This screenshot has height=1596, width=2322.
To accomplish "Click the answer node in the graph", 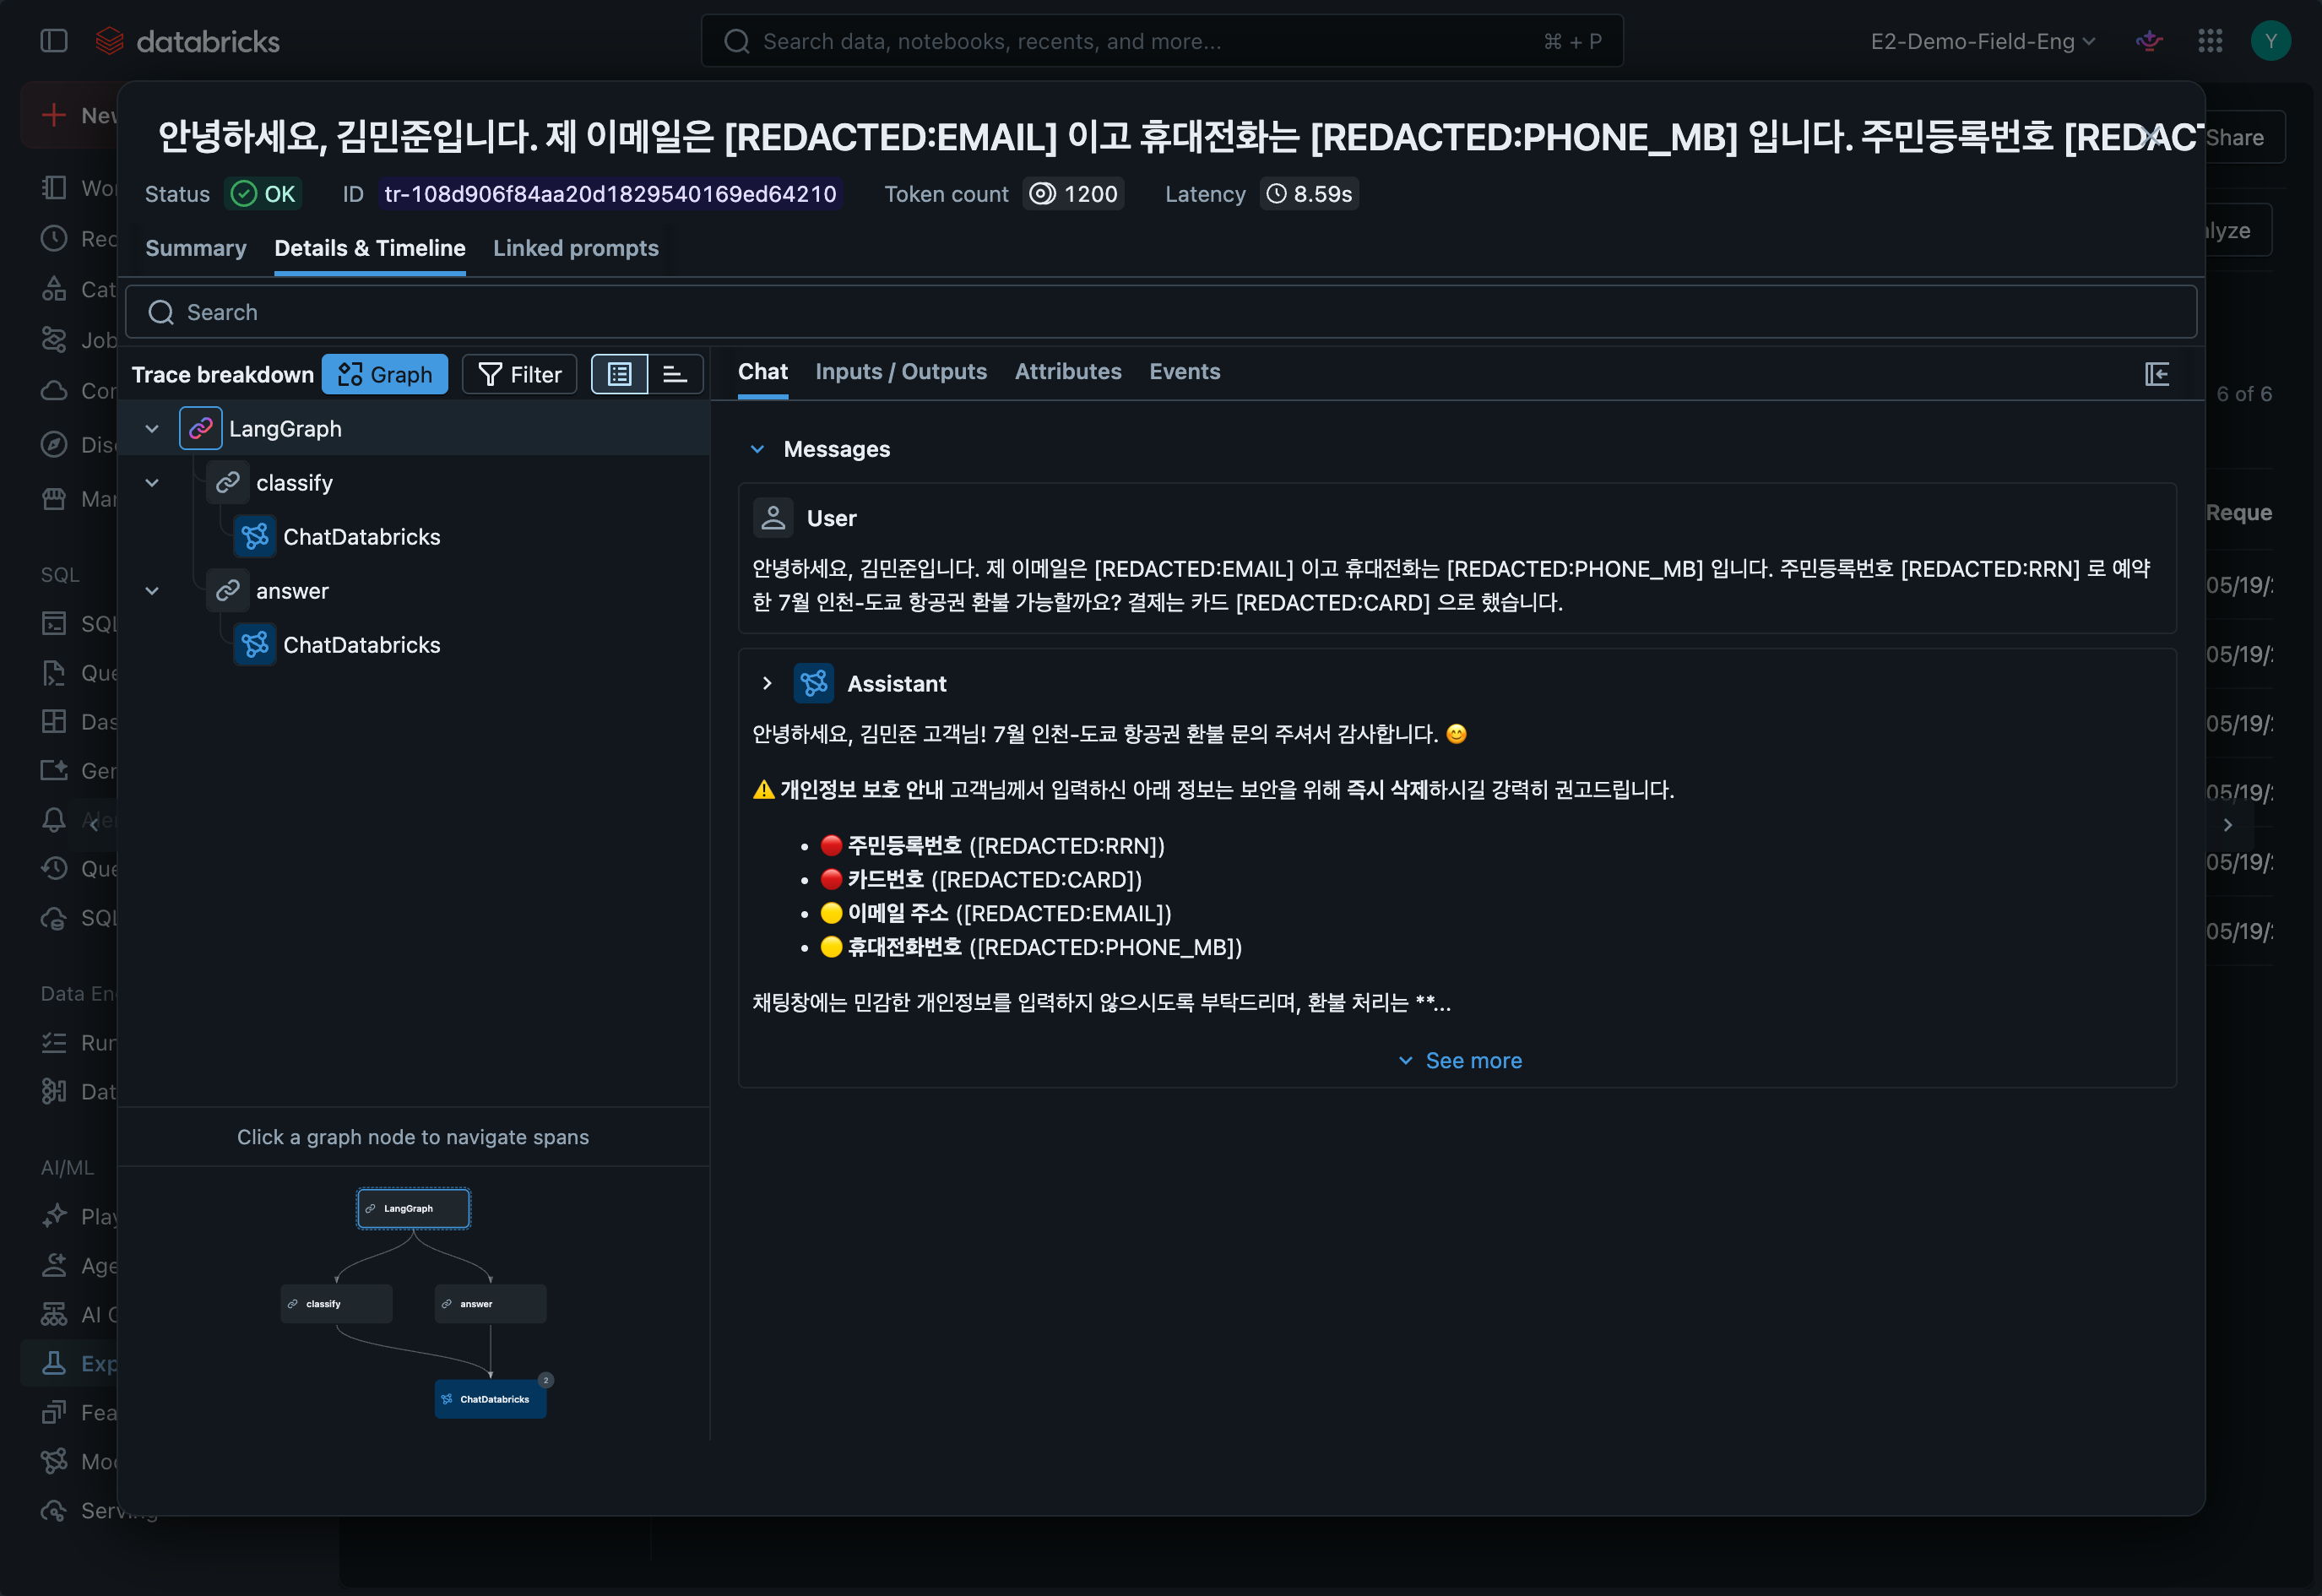I will tap(490, 1305).
